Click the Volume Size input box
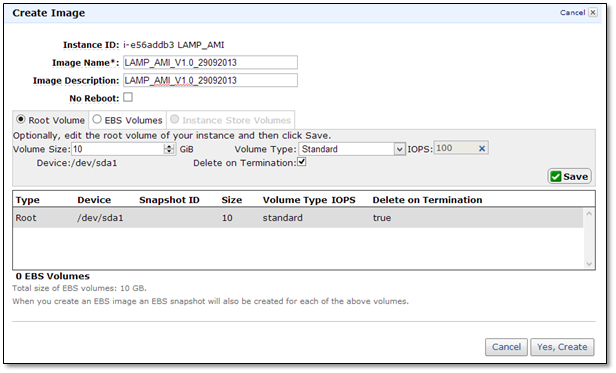 118,149
